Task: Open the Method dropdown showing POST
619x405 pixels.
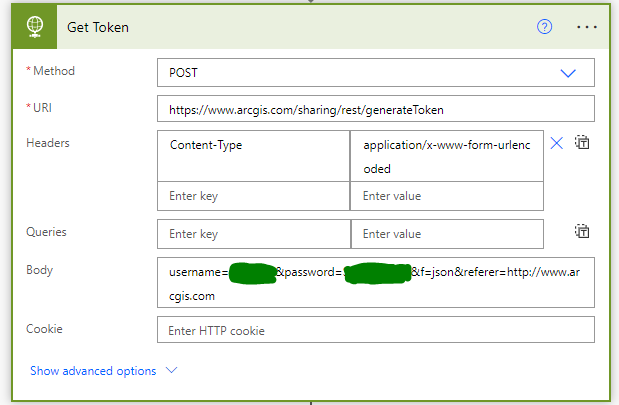Action: [x=360, y=73]
